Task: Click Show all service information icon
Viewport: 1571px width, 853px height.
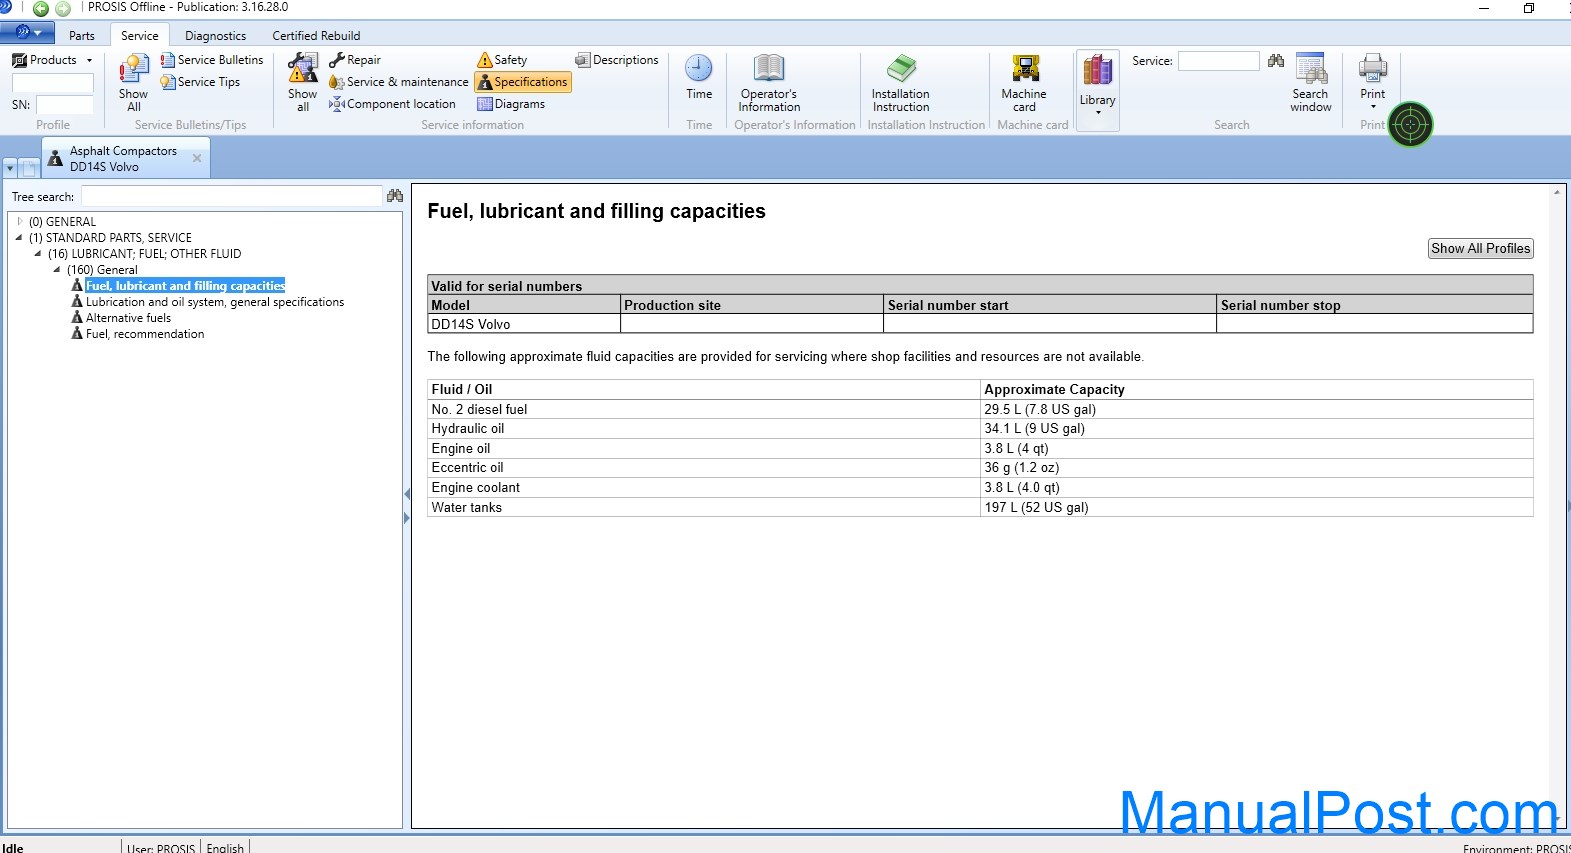Action: (302, 83)
